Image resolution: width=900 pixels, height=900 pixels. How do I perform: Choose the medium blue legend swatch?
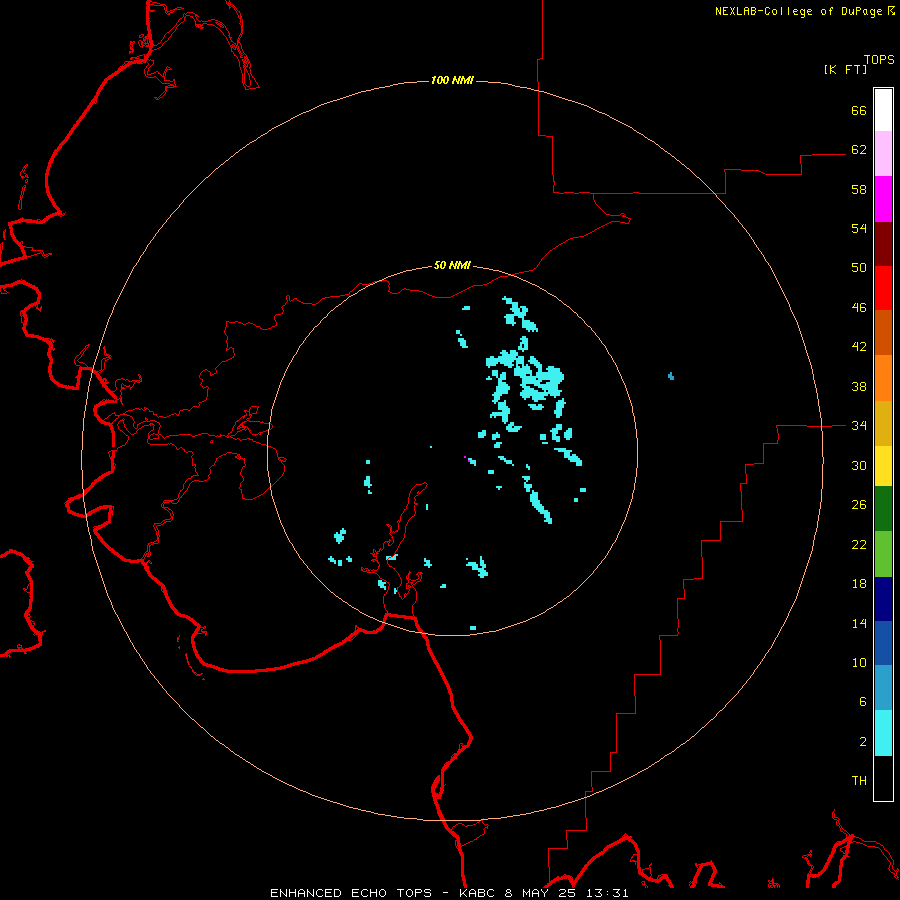click(883, 643)
